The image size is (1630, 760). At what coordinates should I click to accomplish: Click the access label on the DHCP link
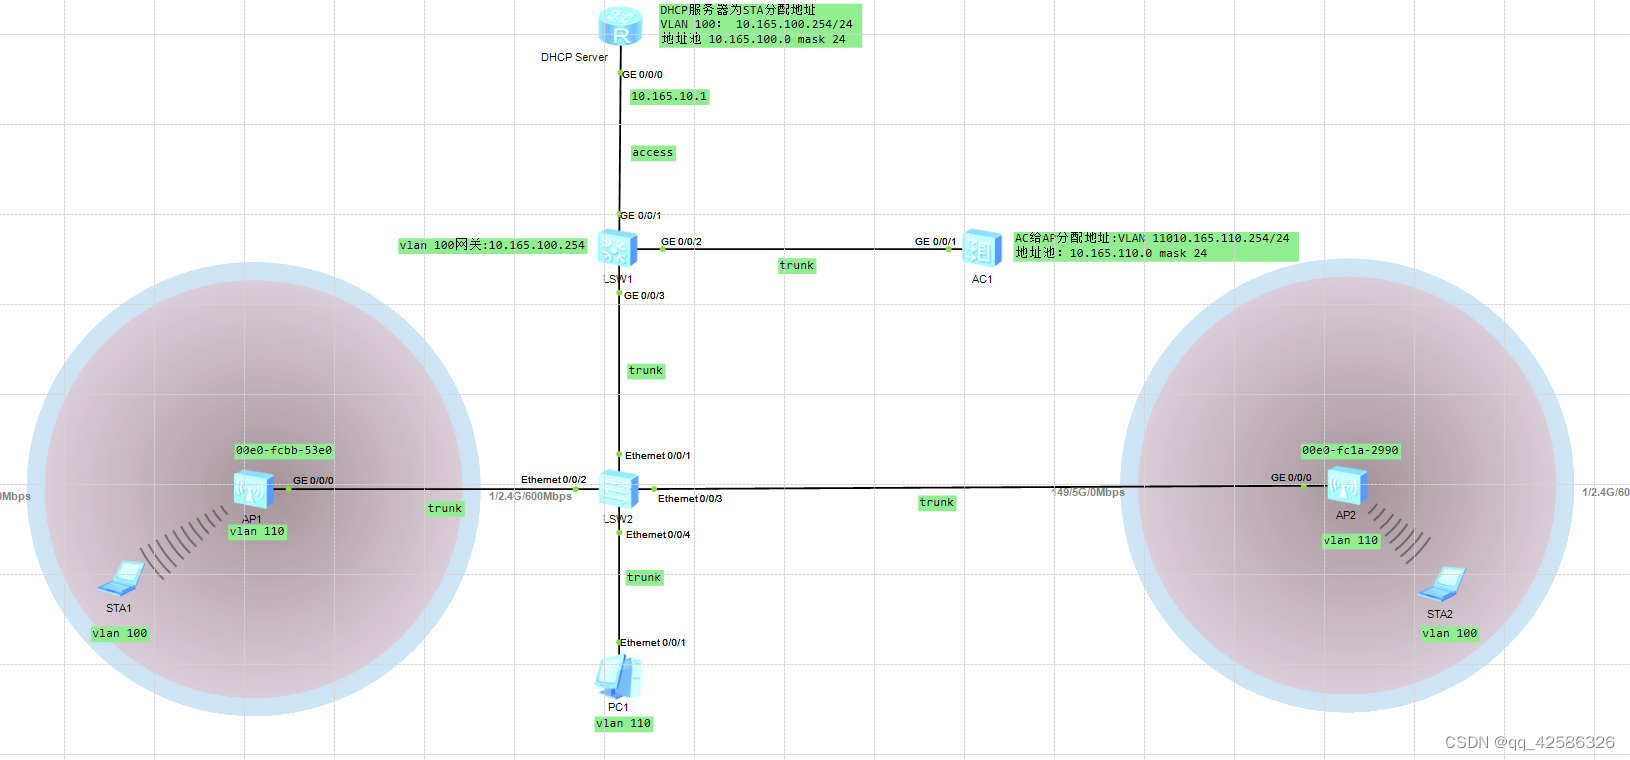click(x=653, y=153)
